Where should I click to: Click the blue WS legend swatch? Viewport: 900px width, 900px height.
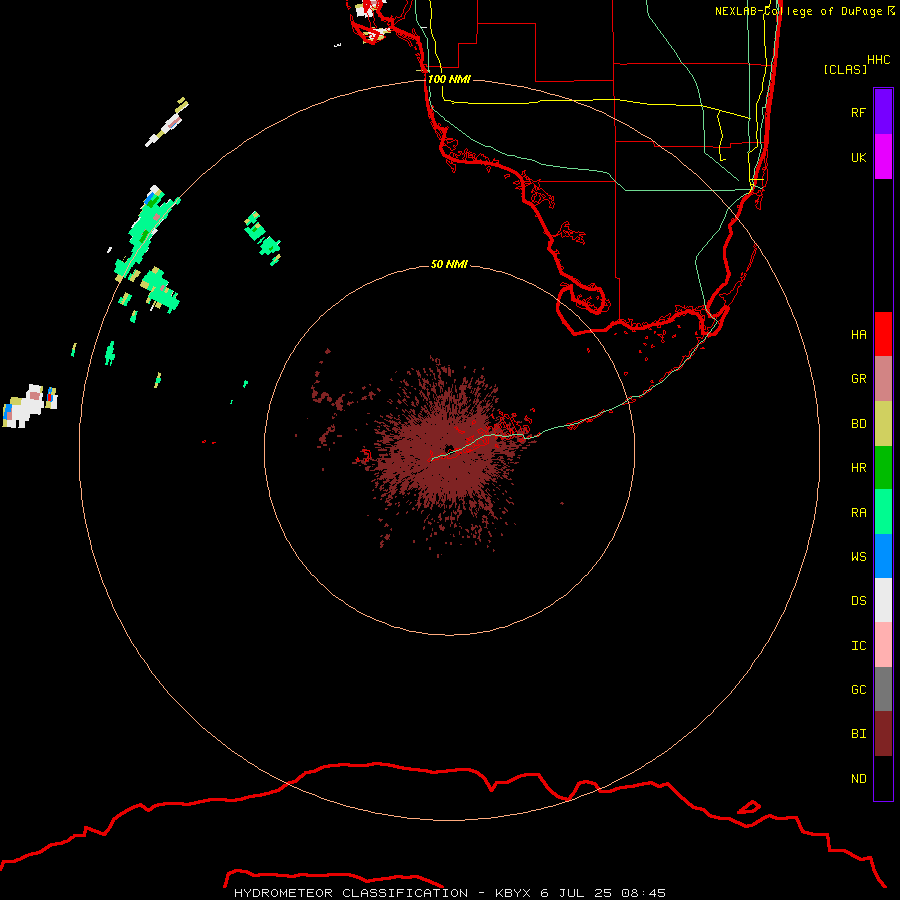pos(883,556)
